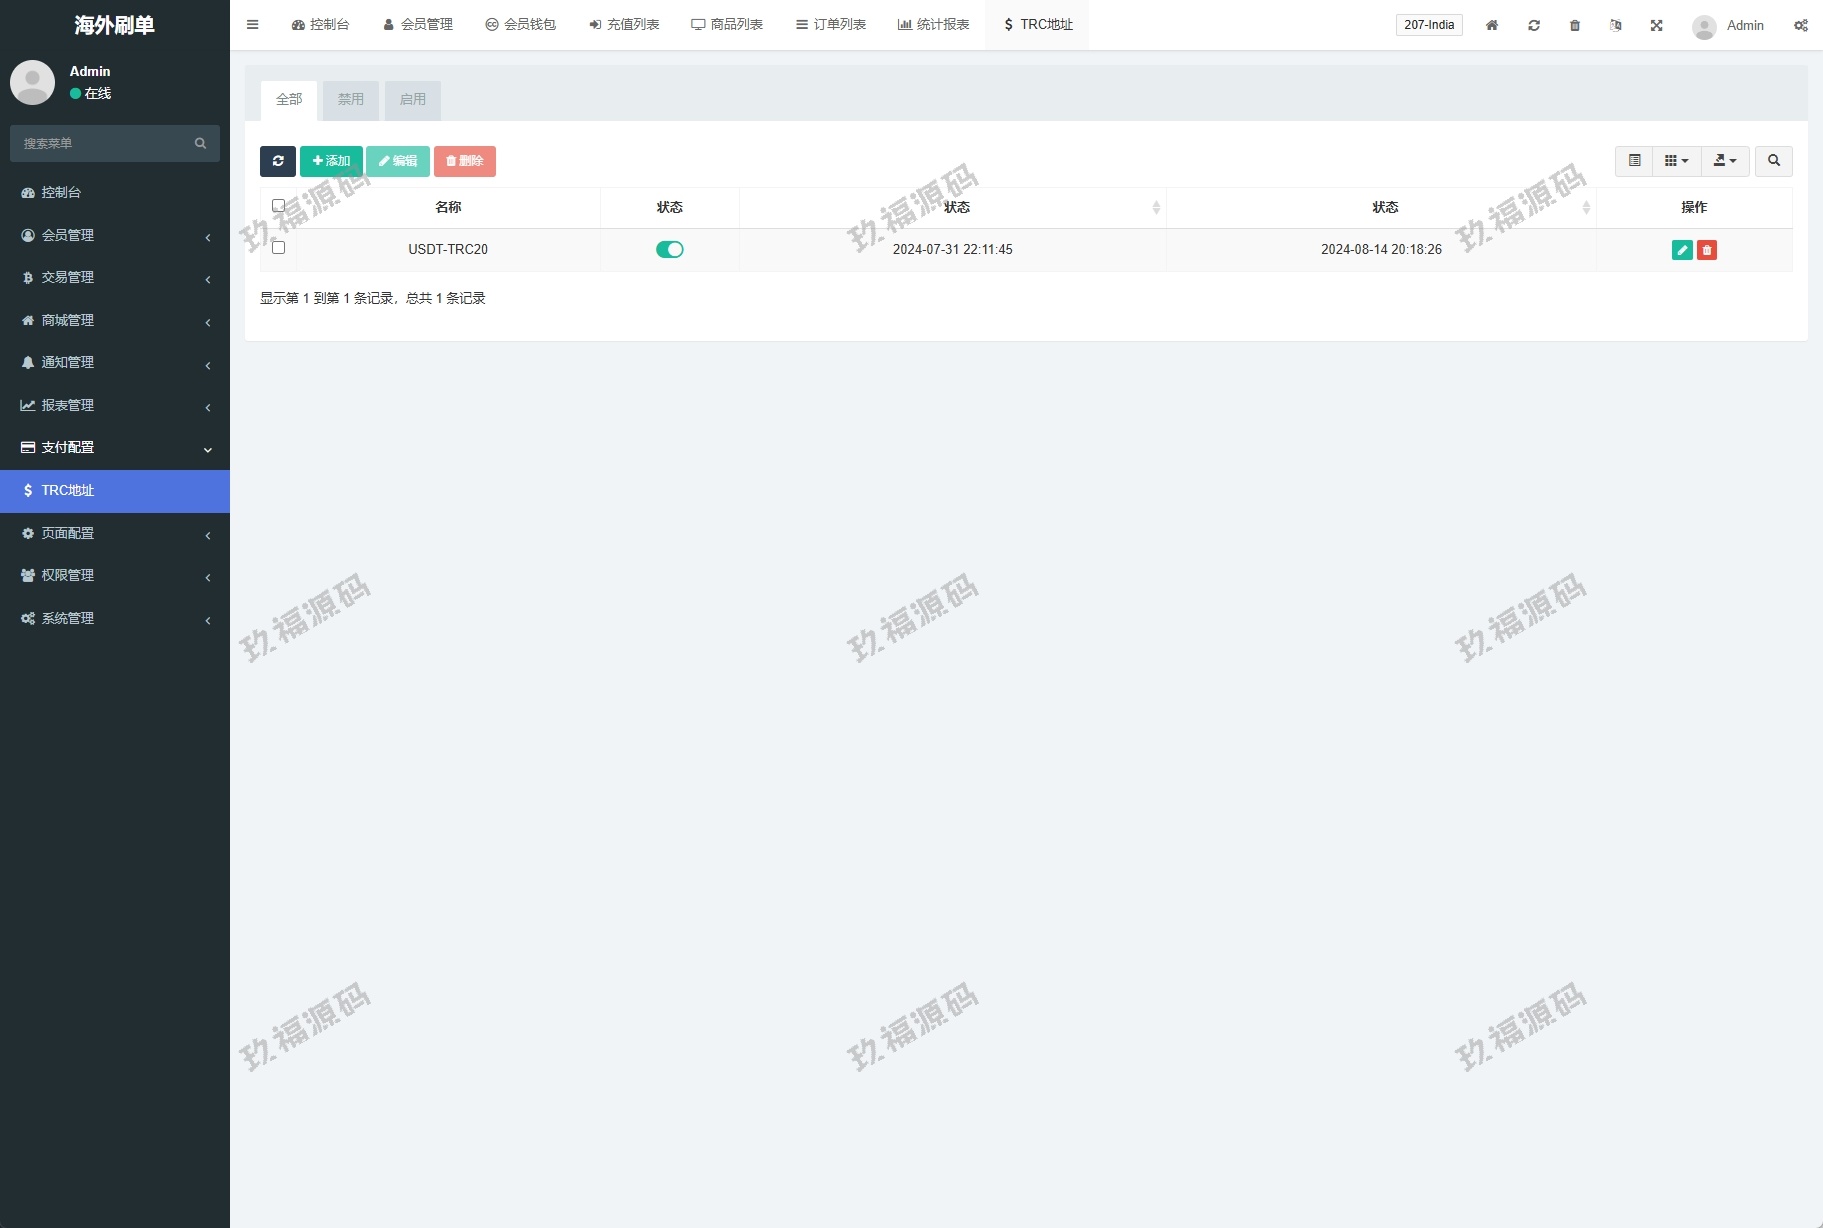The image size is (1823, 1228).
Task: Click the home icon in top bar
Action: (1491, 25)
